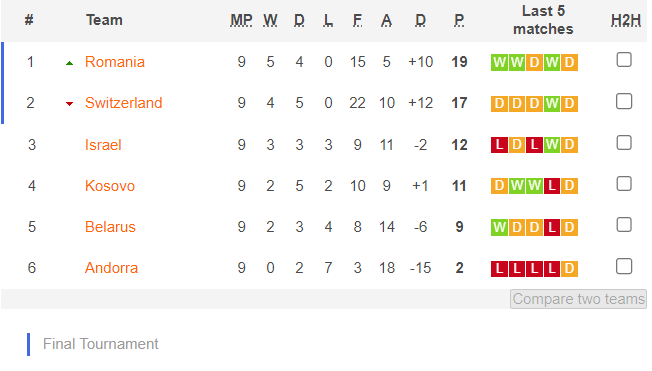Image resolution: width=652 pixels, height=371 pixels.
Task: Click the Compare two teams button
Action: [x=578, y=299]
